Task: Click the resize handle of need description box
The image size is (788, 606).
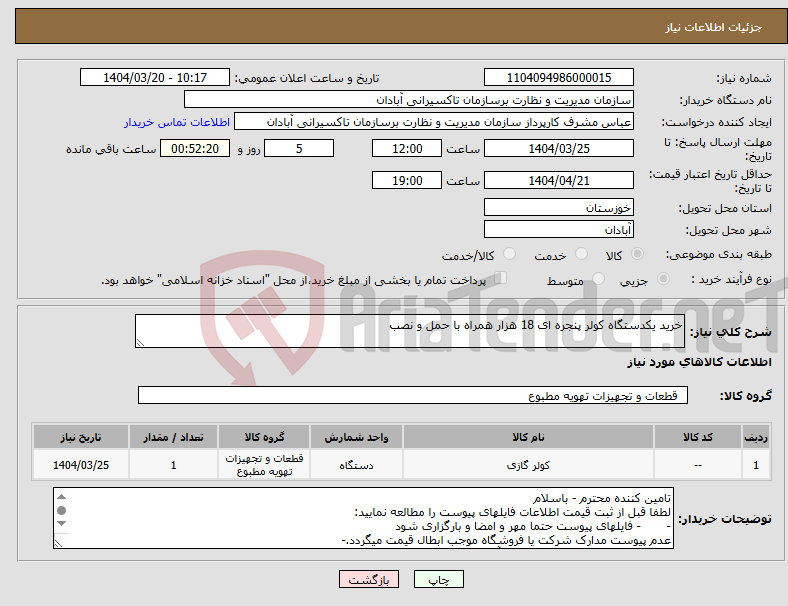Action: pyautogui.click(x=140, y=343)
